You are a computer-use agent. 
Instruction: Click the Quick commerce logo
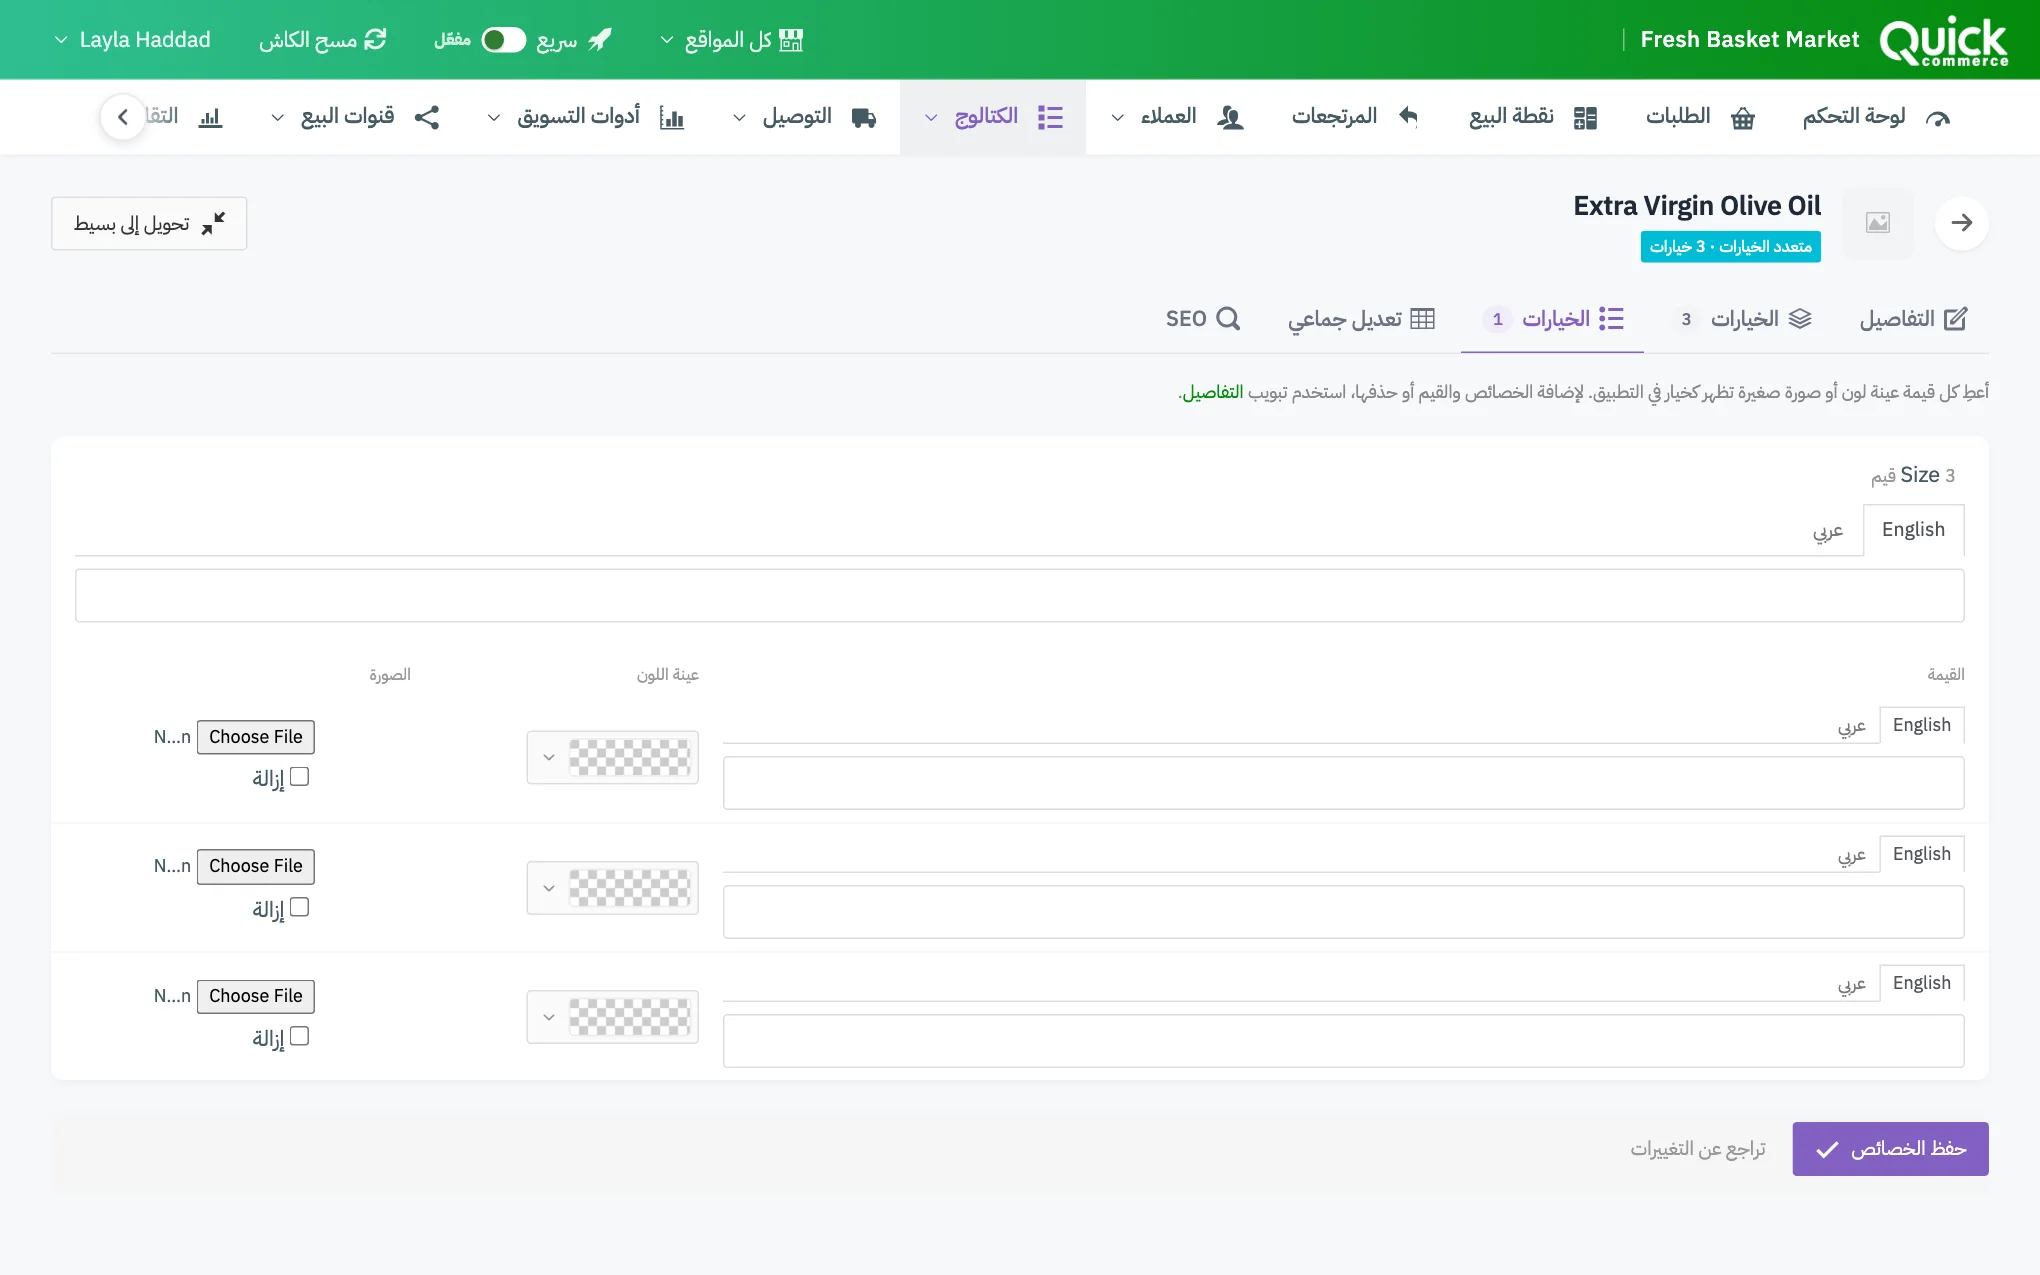point(1943,41)
